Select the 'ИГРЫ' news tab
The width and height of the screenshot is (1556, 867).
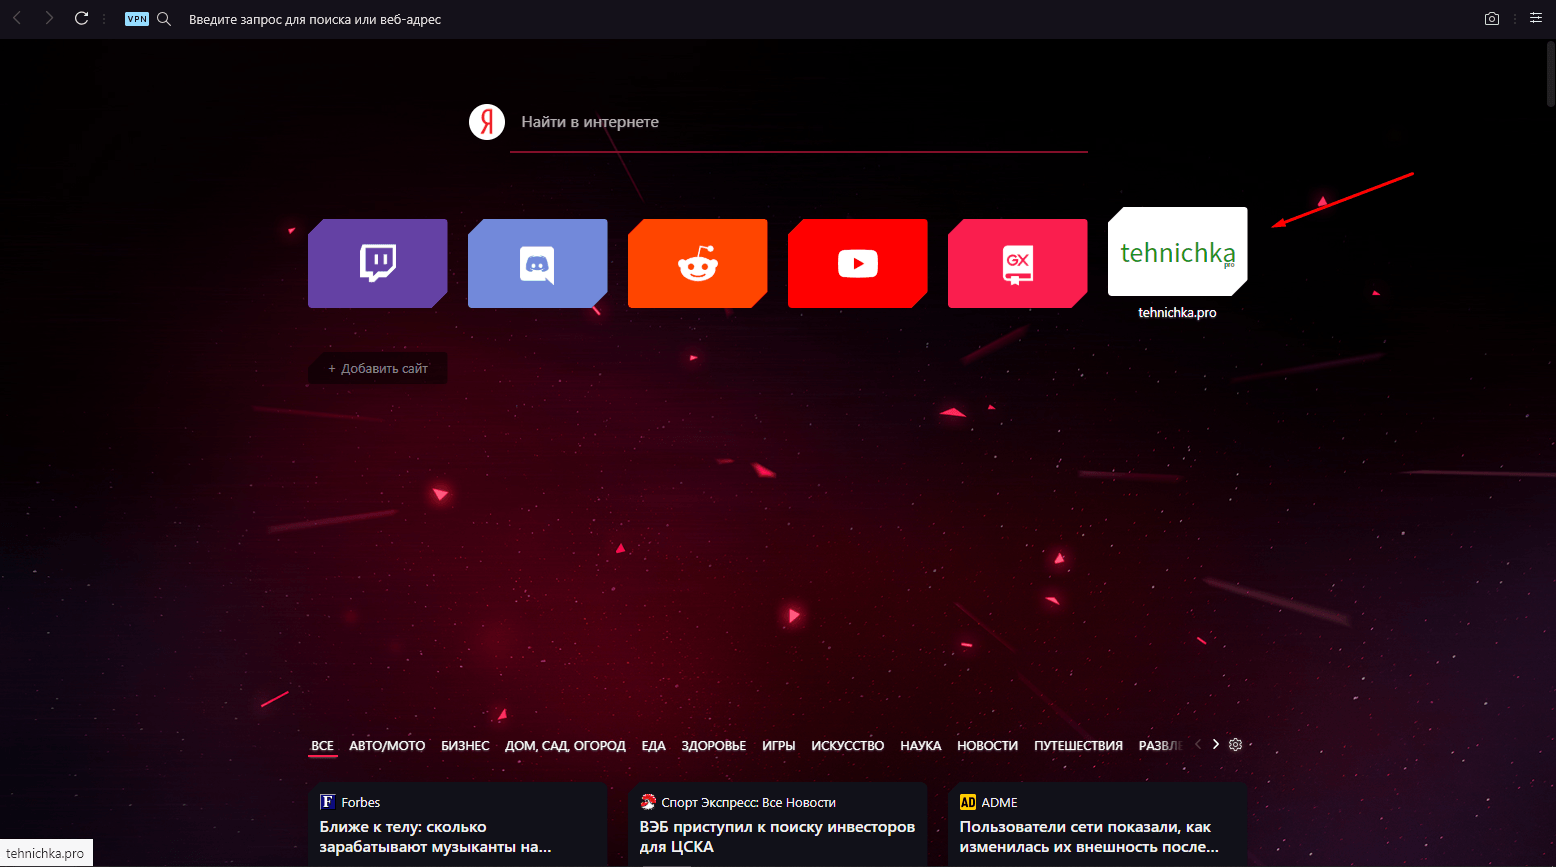(779, 746)
